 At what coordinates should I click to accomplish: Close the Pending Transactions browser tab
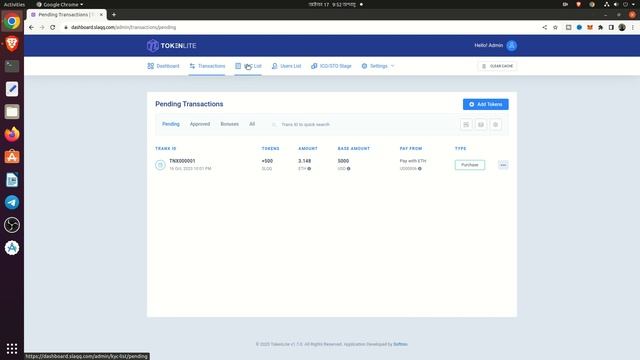(101, 15)
